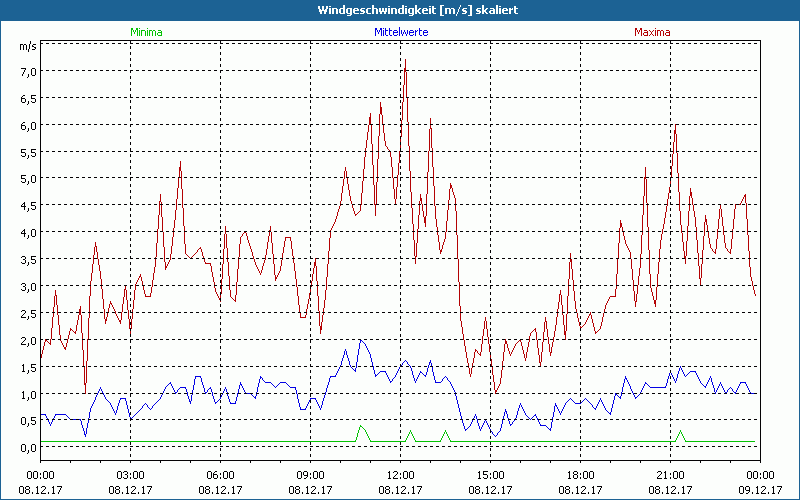Select the 5,0 y-axis label
800x500 pixels.
27,179
